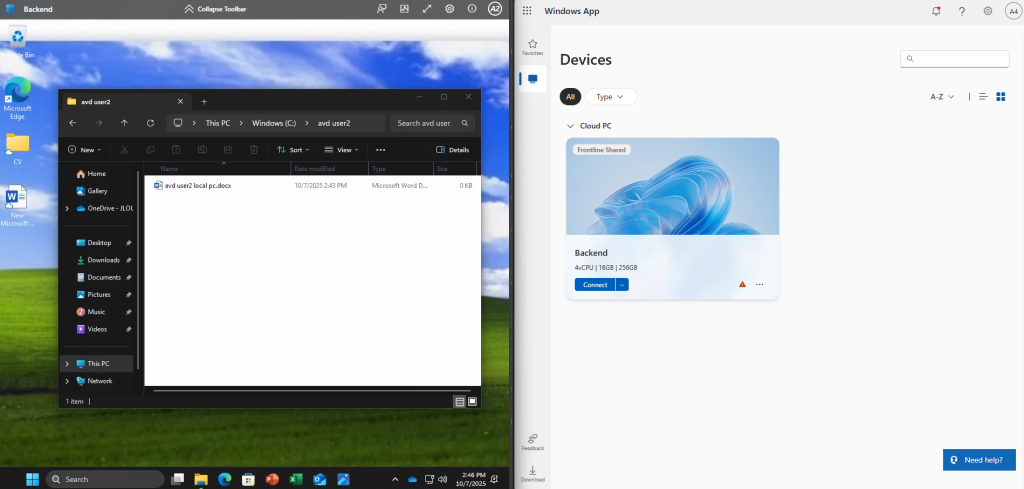Toggle the Details pane in File Explorer

click(x=453, y=150)
